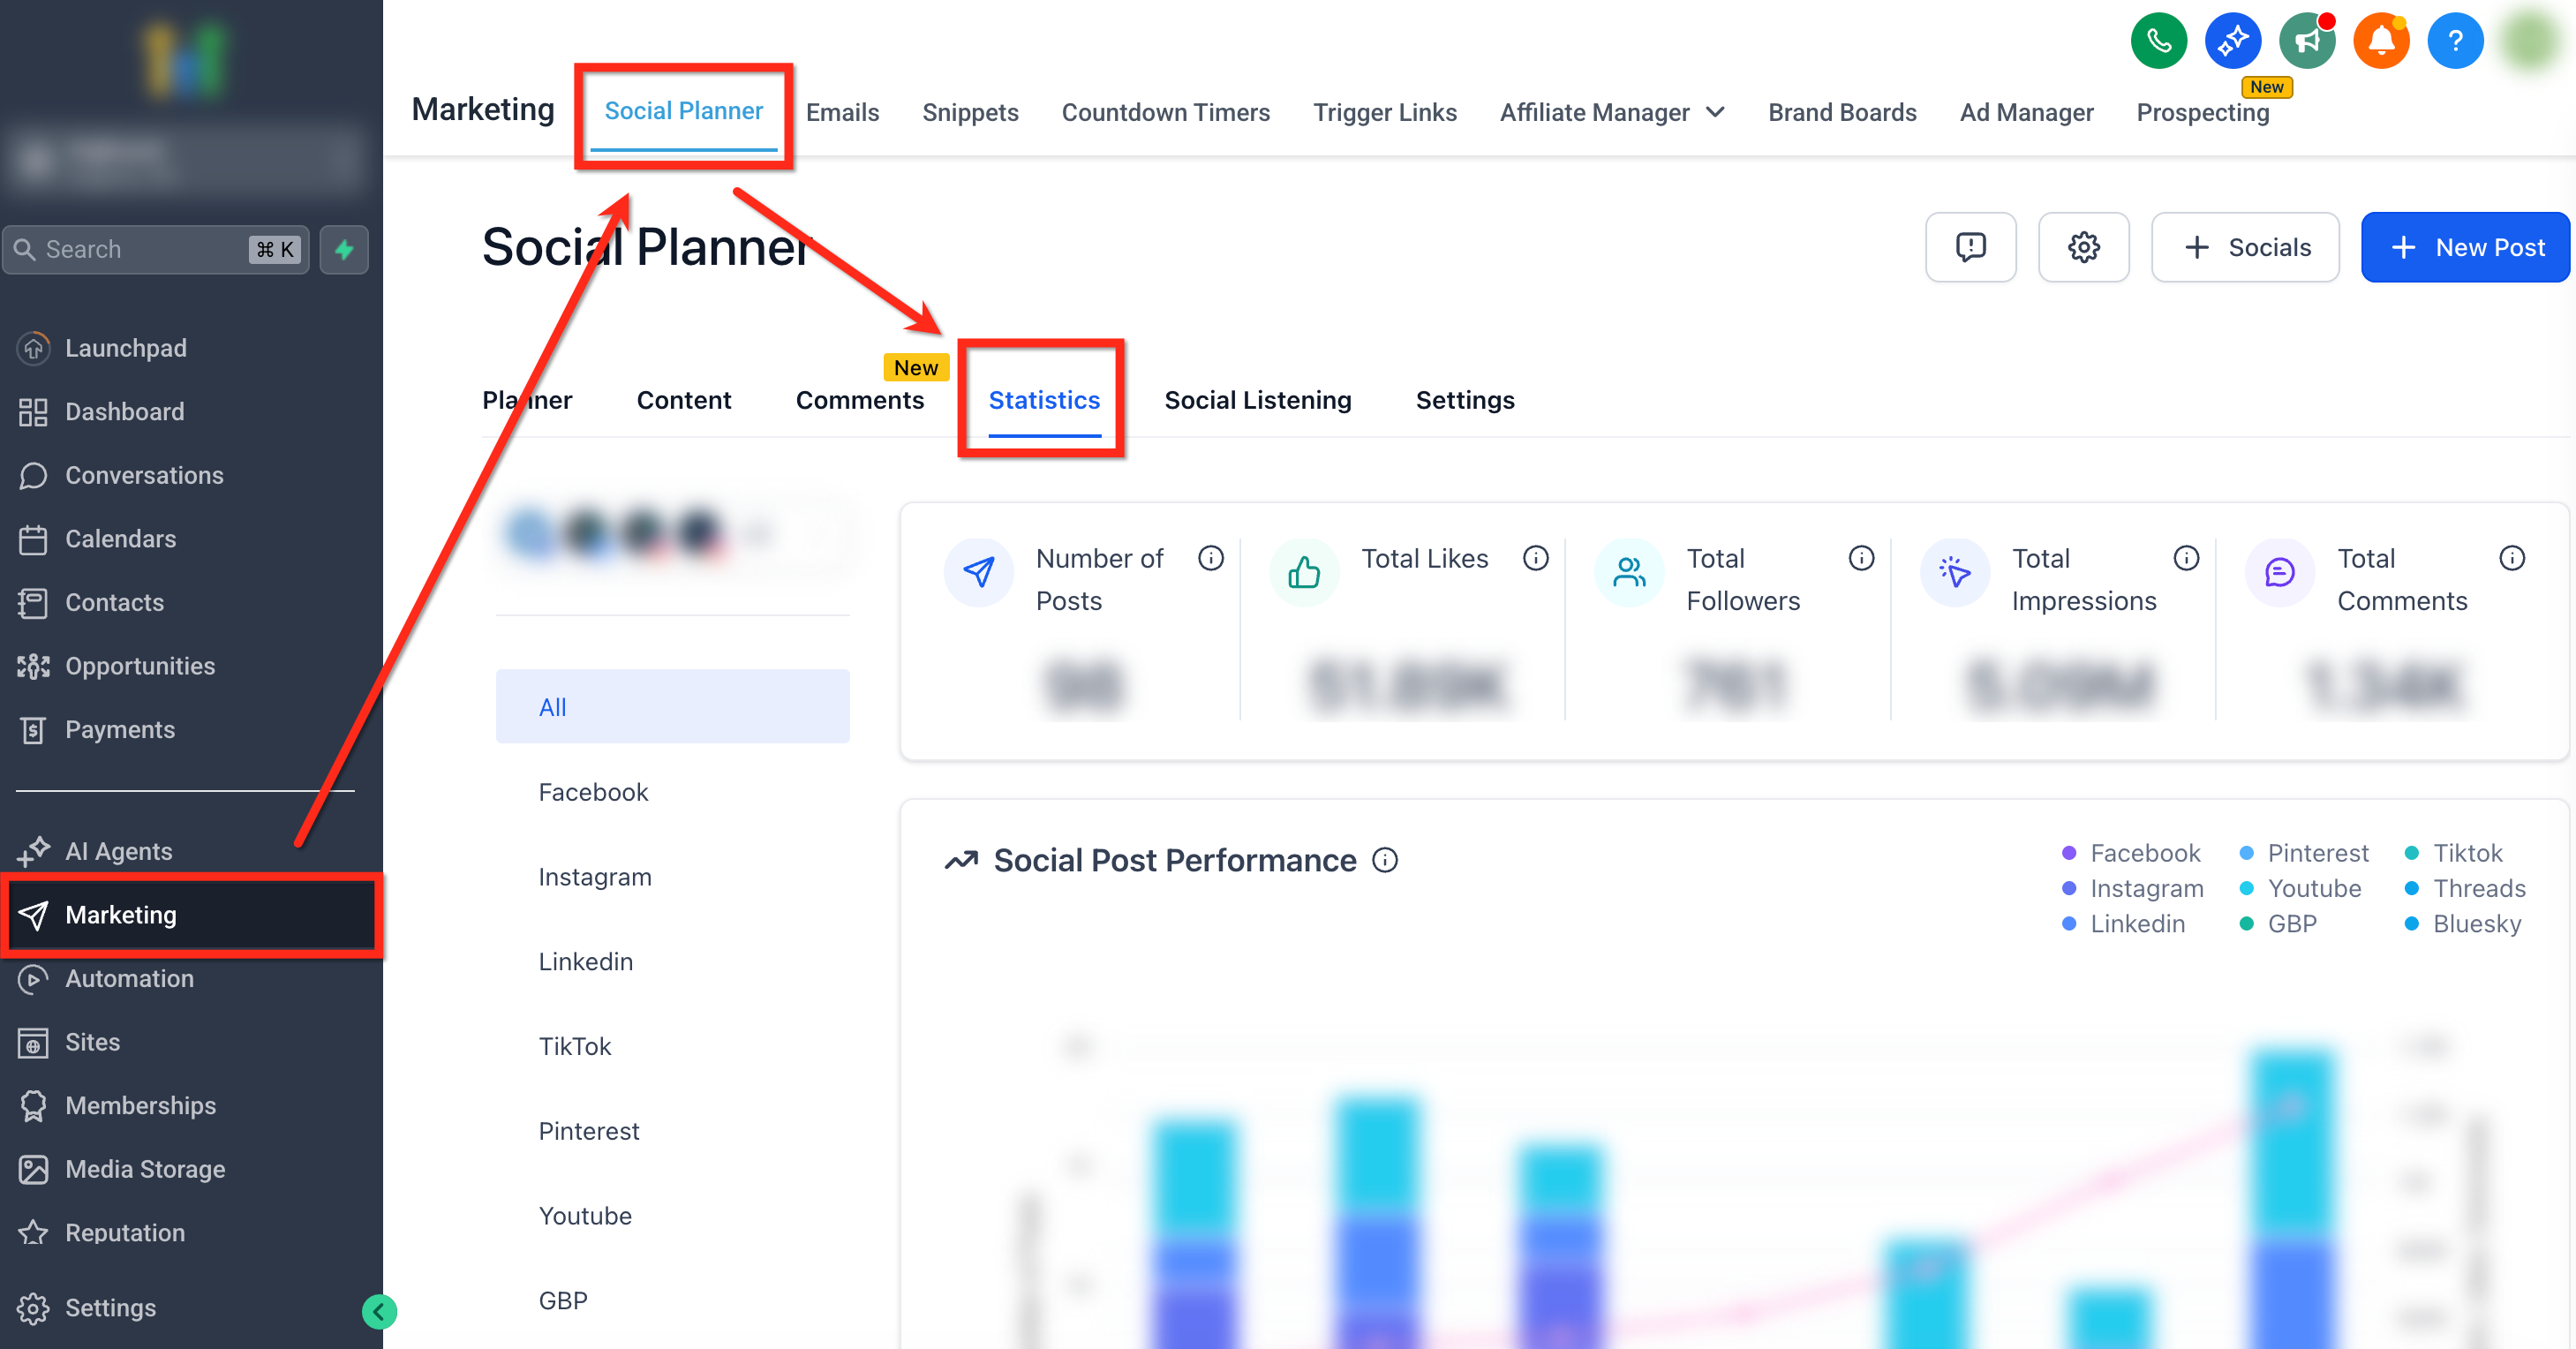Open the Emails tab in Marketing
The height and width of the screenshot is (1349, 2576).
842,112
